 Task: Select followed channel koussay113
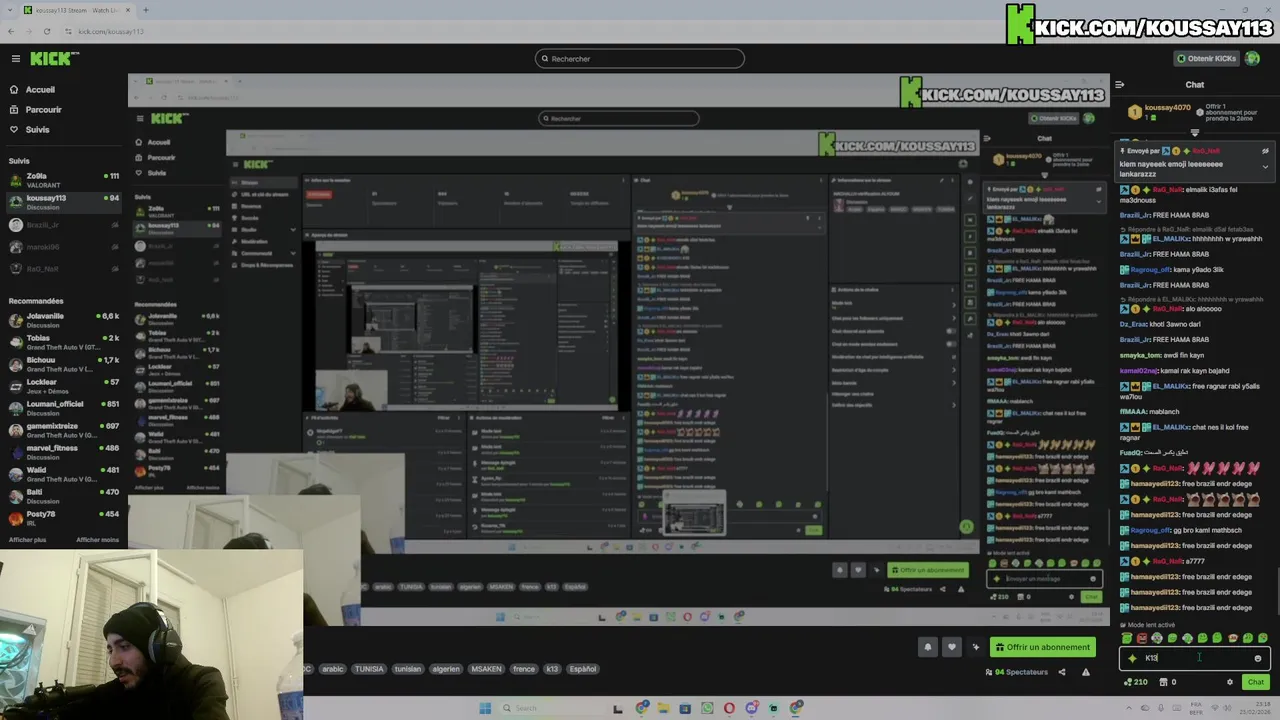[63, 202]
